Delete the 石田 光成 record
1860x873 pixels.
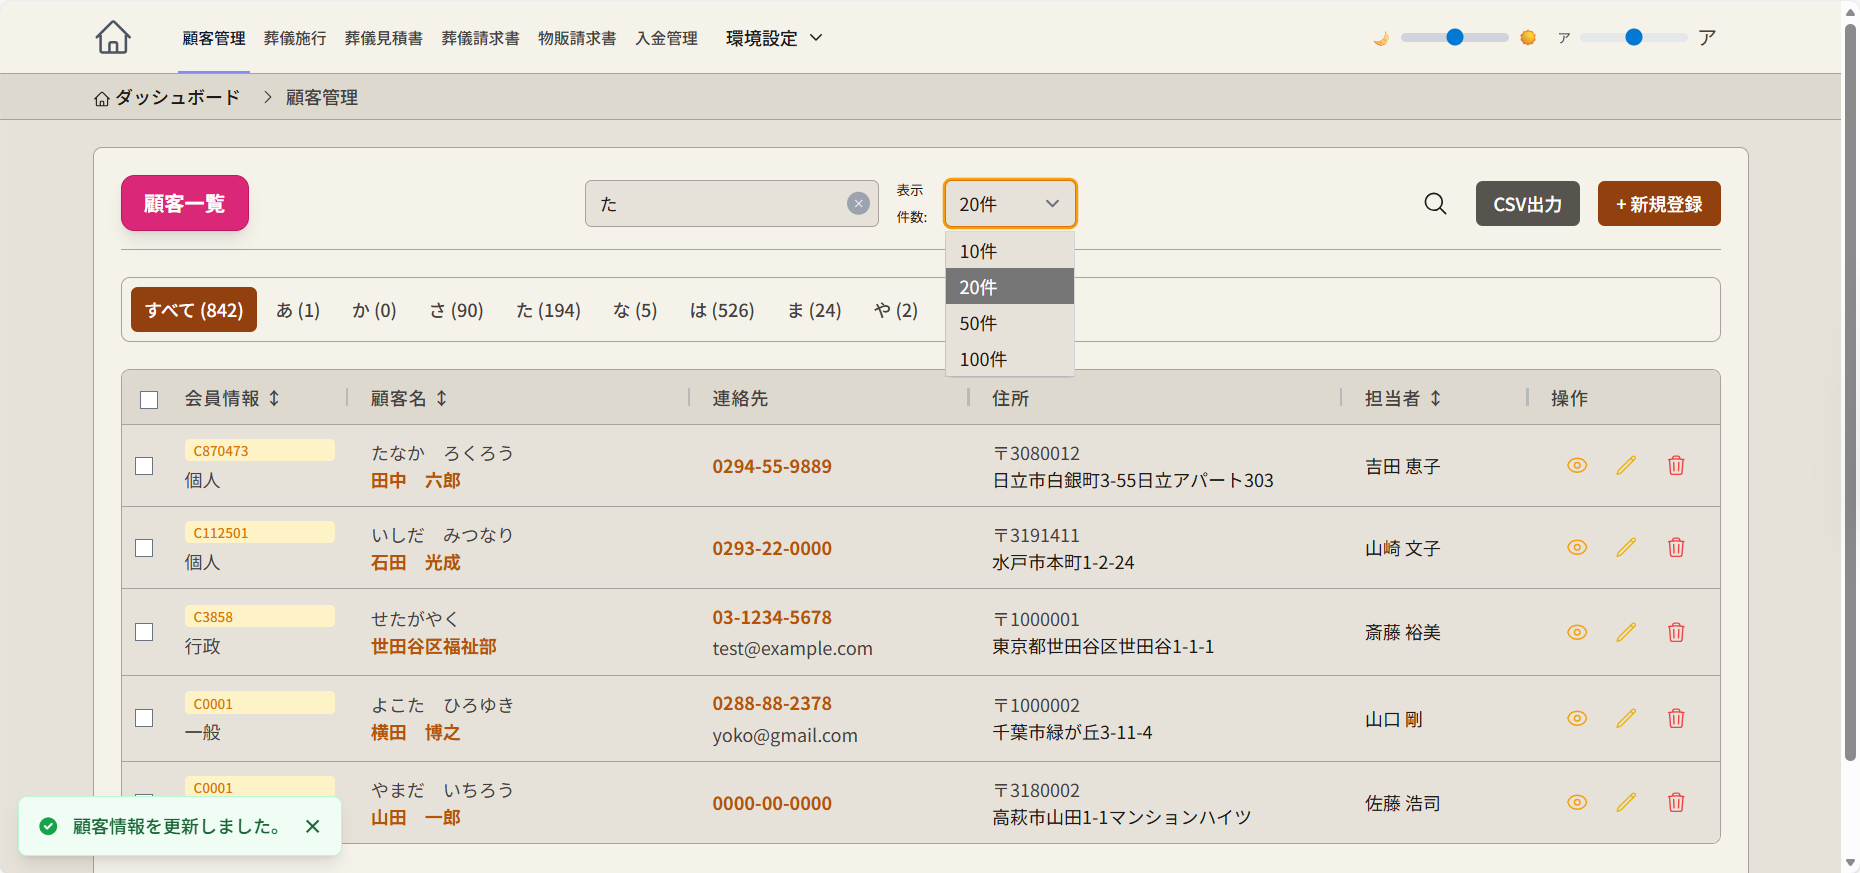[x=1676, y=547]
